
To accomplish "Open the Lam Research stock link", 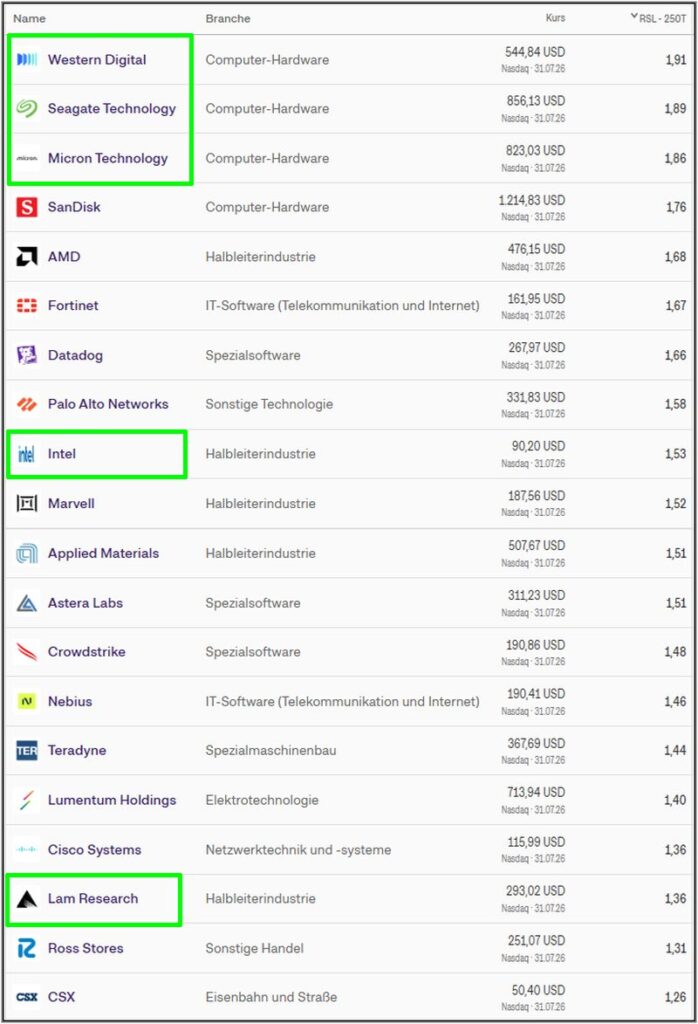I will 93,899.
